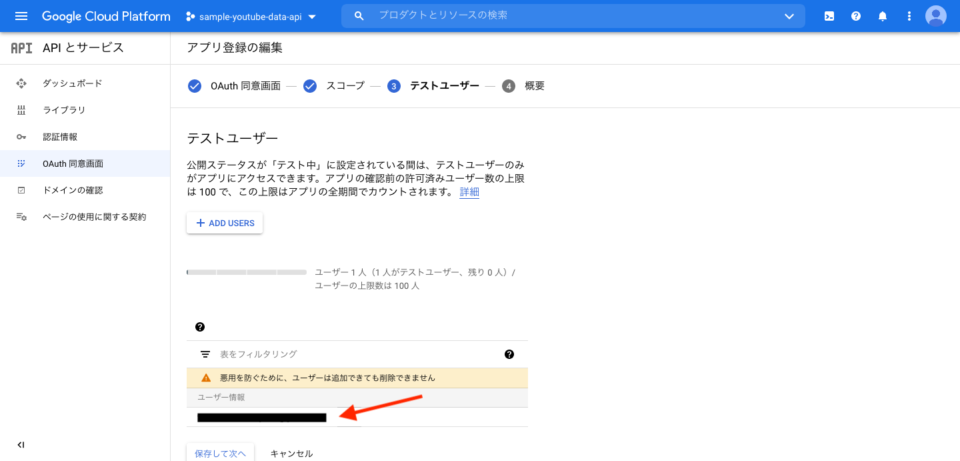Open the notifications bell

882,17
